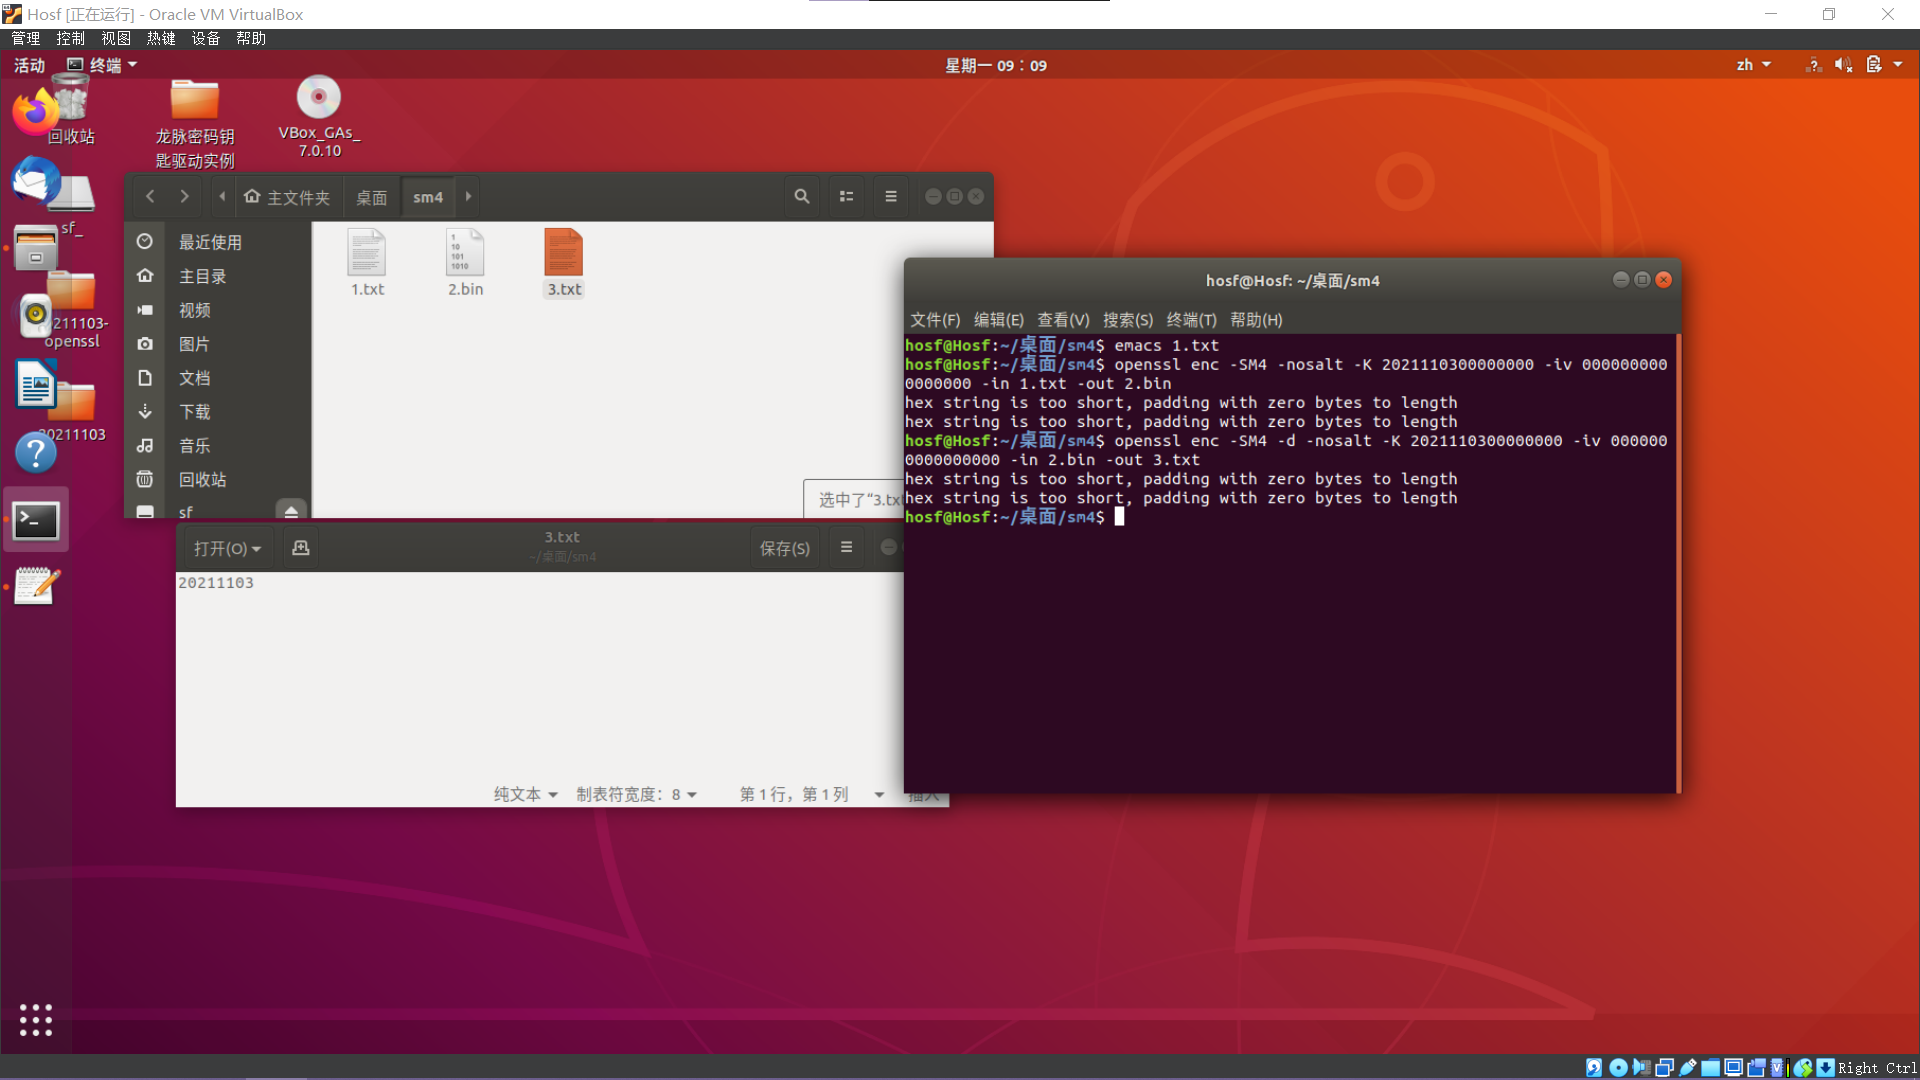Click the volume icon in top bar
The width and height of the screenshot is (1920, 1080).
point(1844,65)
